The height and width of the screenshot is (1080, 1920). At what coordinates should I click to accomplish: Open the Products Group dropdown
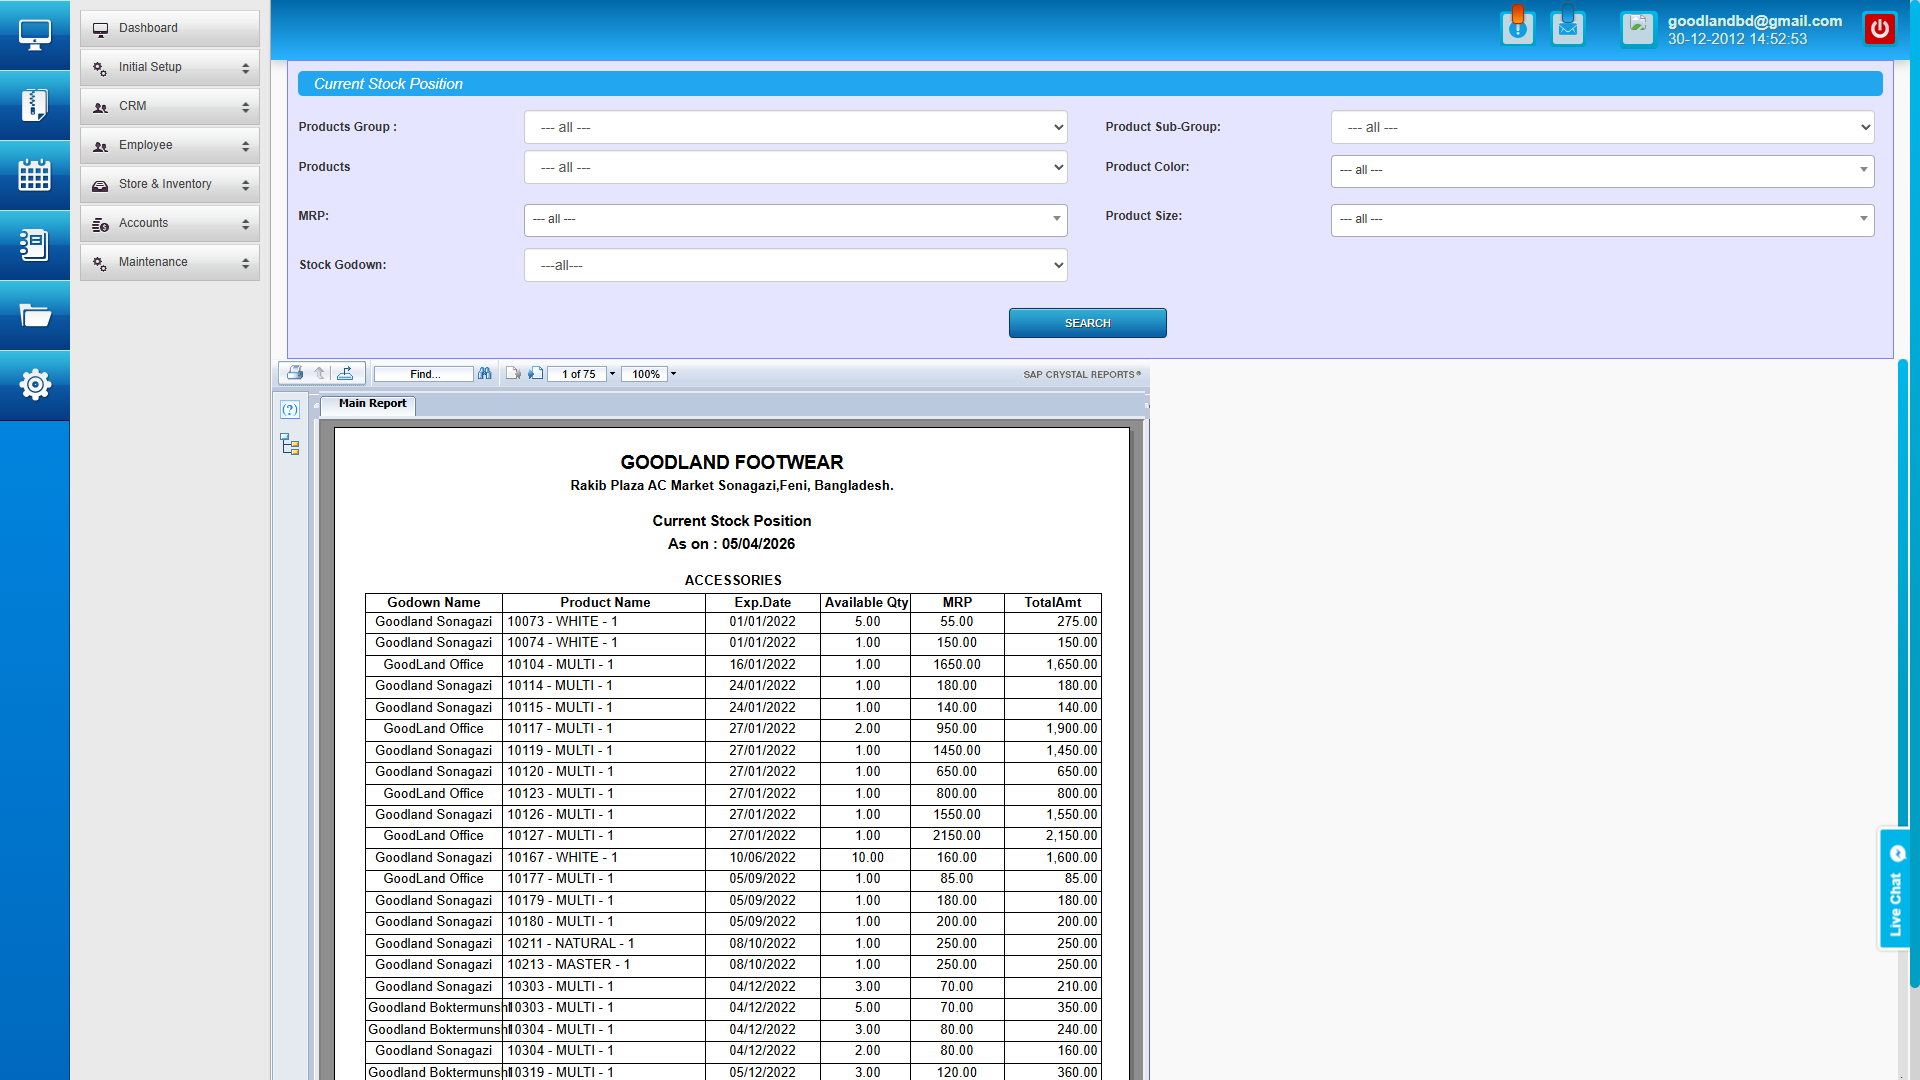click(795, 127)
